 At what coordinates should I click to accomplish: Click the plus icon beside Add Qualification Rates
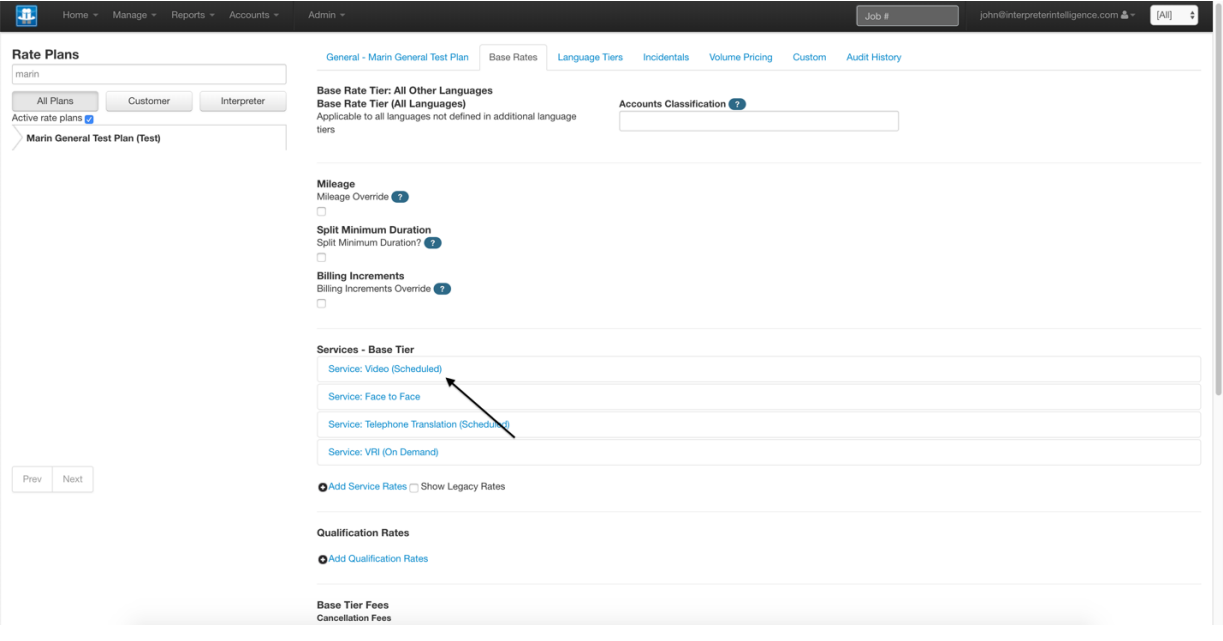(x=322, y=558)
